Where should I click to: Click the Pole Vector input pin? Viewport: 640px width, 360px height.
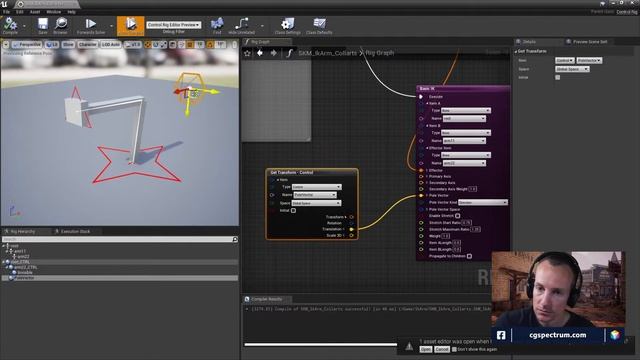click(x=421, y=196)
